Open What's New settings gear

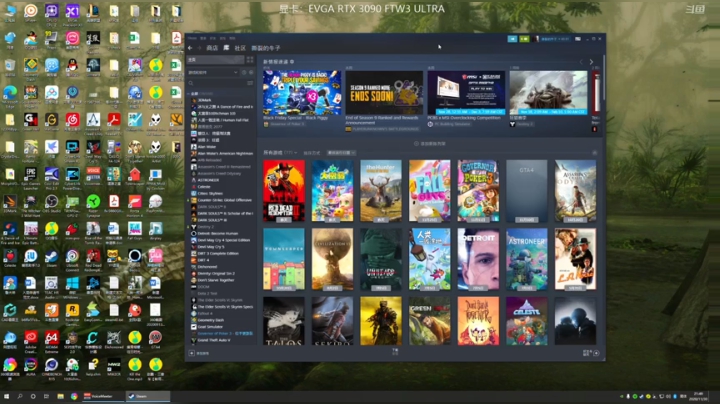[292, 62]
